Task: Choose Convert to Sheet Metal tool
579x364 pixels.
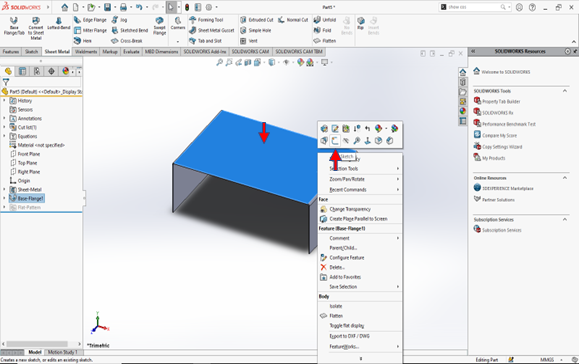Action: click(x=36, y=28)
